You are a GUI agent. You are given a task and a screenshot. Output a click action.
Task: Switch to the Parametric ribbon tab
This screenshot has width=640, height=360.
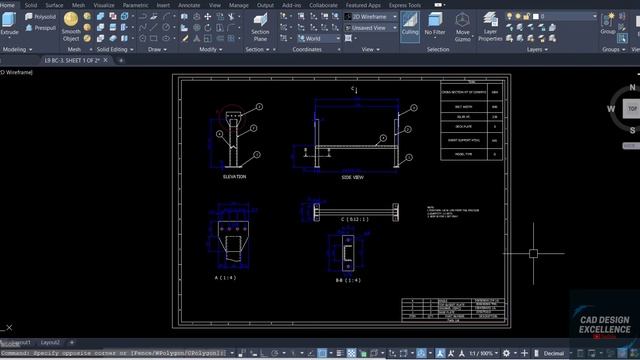[x=136, y=5]
